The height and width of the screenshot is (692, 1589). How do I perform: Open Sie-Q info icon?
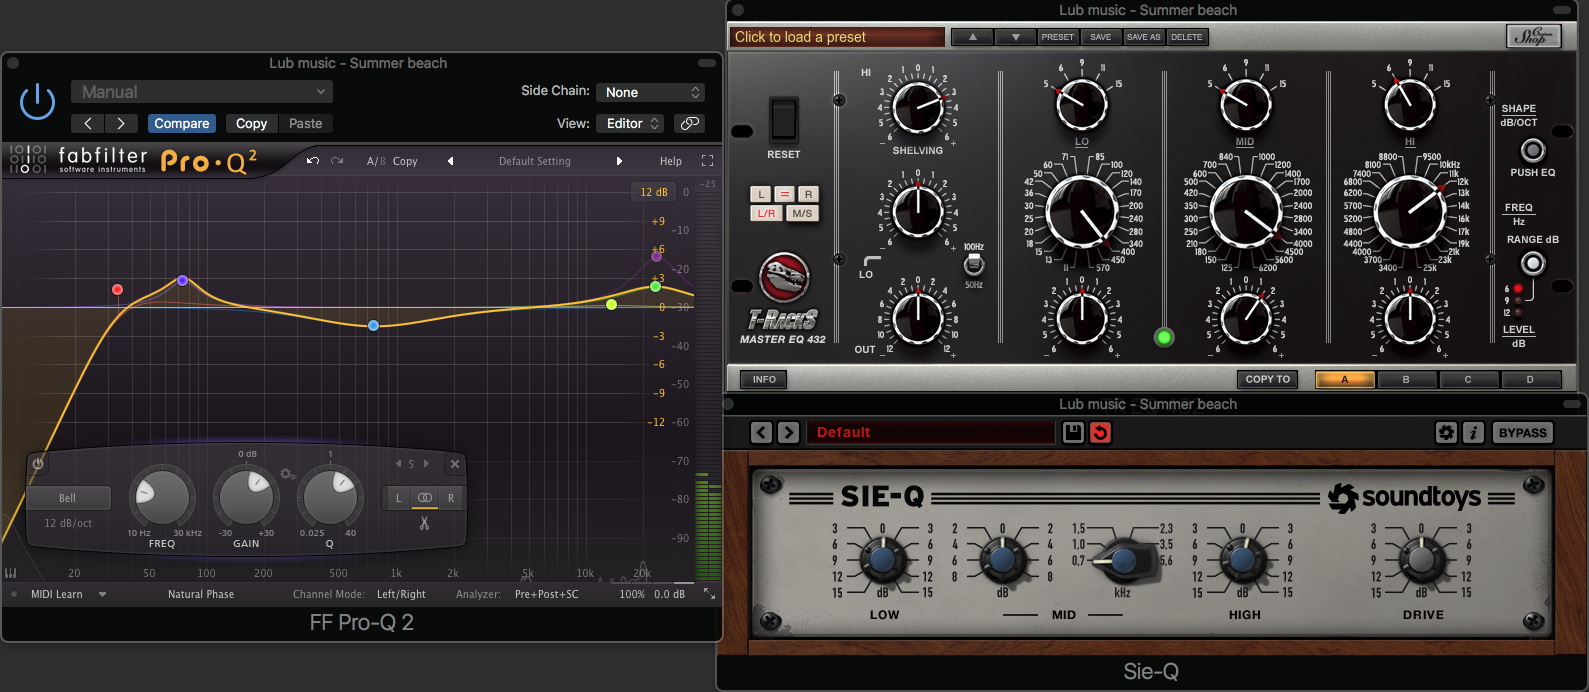tap(1473, 433)
